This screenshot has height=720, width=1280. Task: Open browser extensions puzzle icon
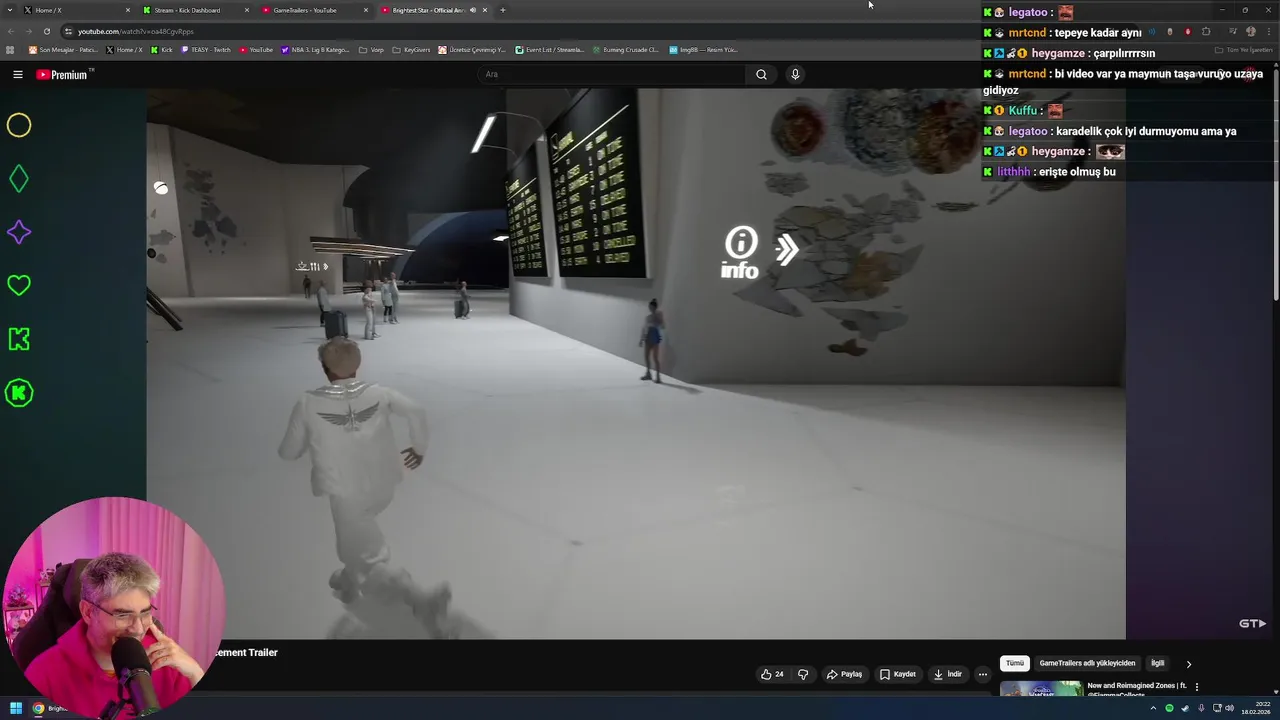1206,31
